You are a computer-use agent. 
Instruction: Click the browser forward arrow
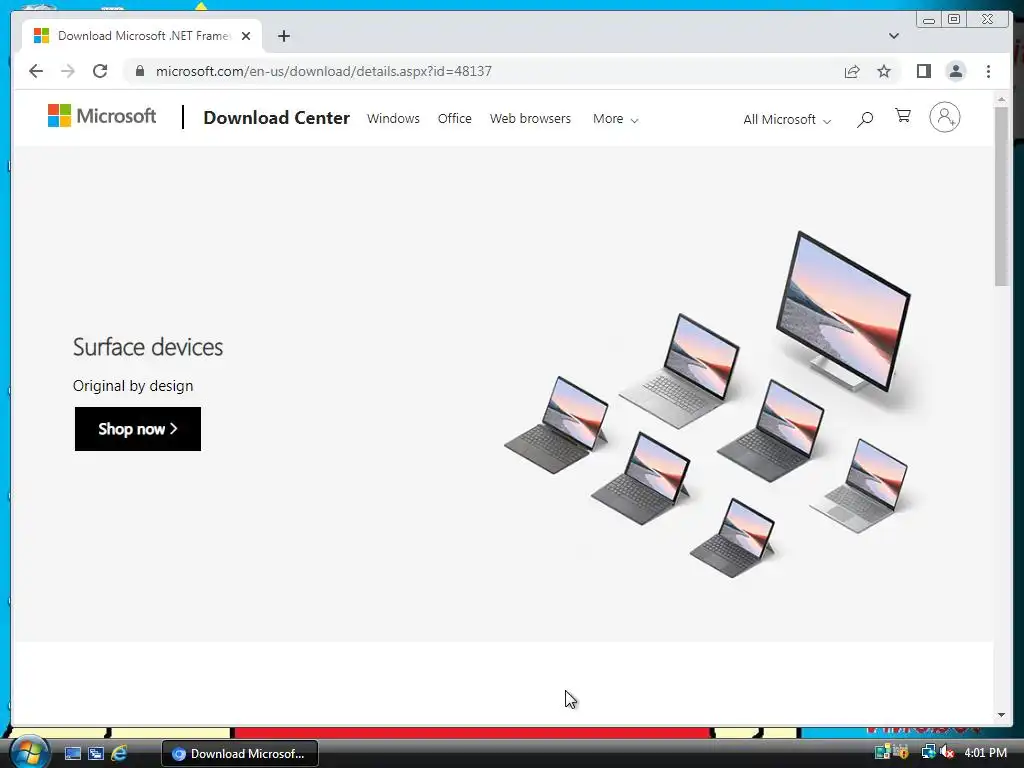click(x=68, y=71)
